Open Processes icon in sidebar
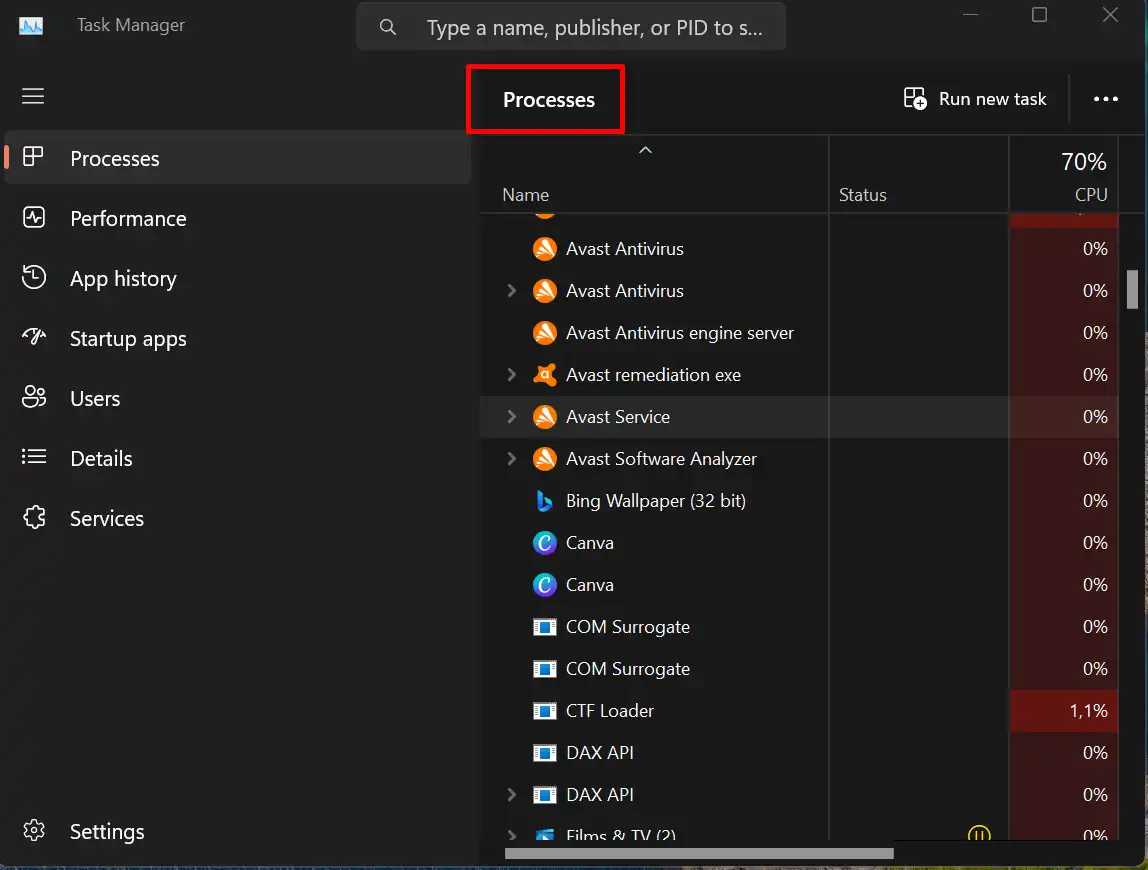Screen dimensions: 1148x870 click(34, 157)
